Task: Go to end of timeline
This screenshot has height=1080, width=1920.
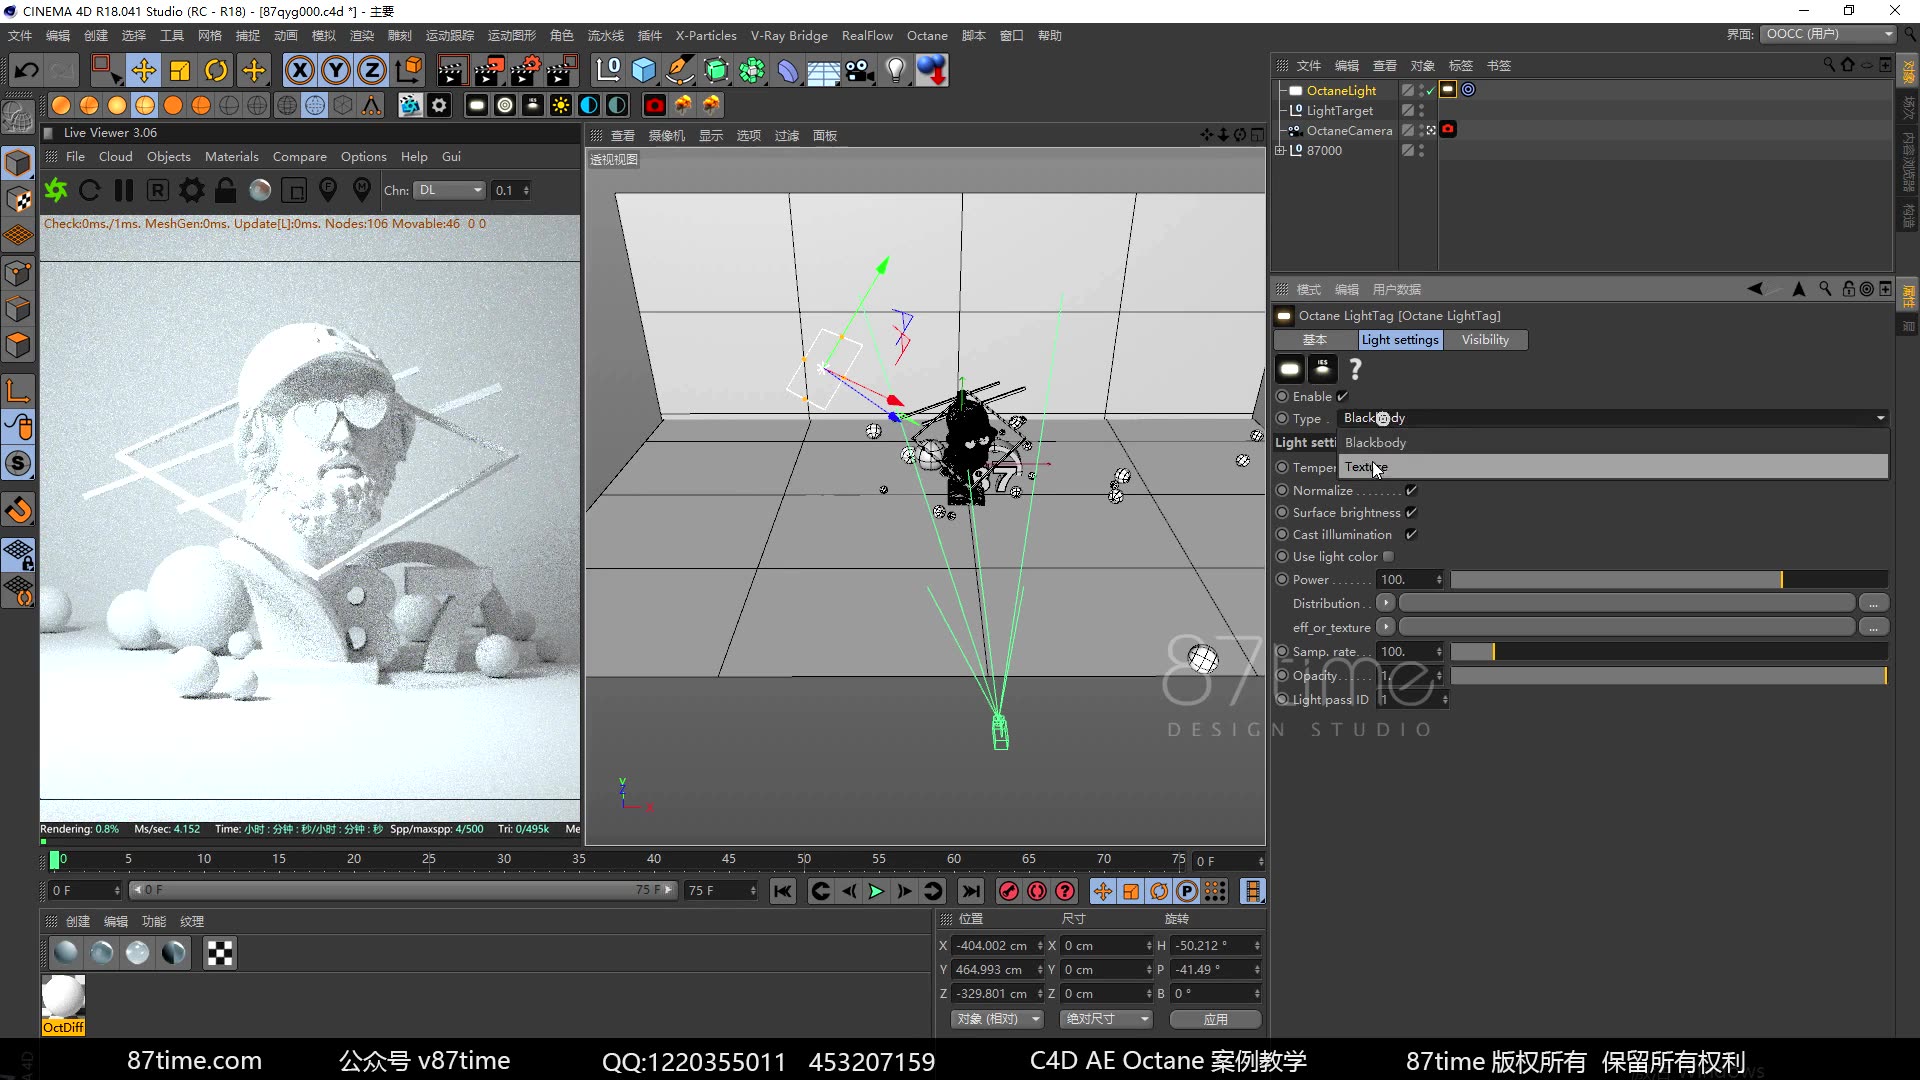Action: [970, 891]
